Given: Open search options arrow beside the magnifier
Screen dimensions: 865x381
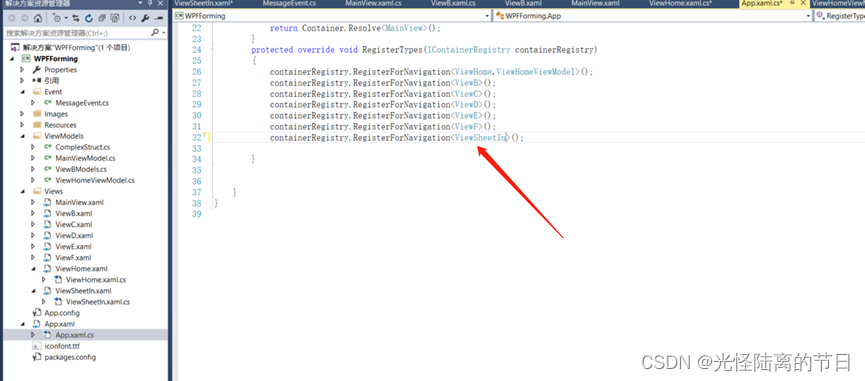Looking at the screenshot, I should point(163,33).
